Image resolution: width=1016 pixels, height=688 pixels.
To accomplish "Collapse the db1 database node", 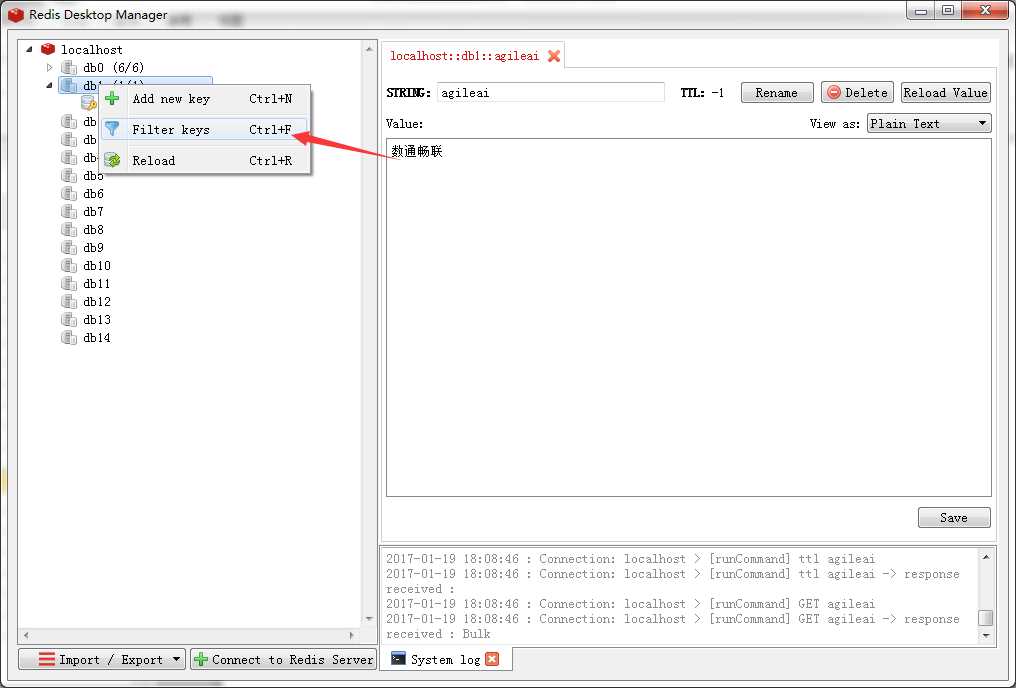I will coord(50,85).
